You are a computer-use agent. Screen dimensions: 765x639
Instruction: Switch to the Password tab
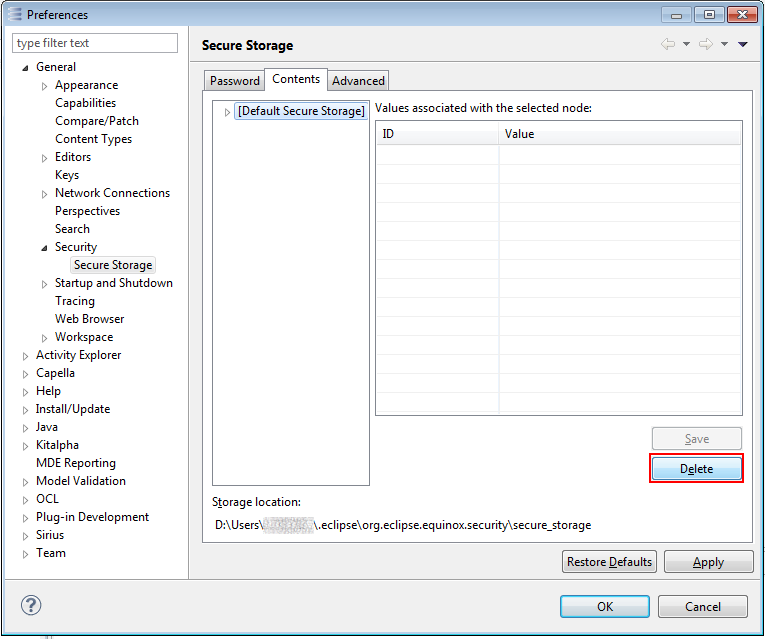(235, 81)
